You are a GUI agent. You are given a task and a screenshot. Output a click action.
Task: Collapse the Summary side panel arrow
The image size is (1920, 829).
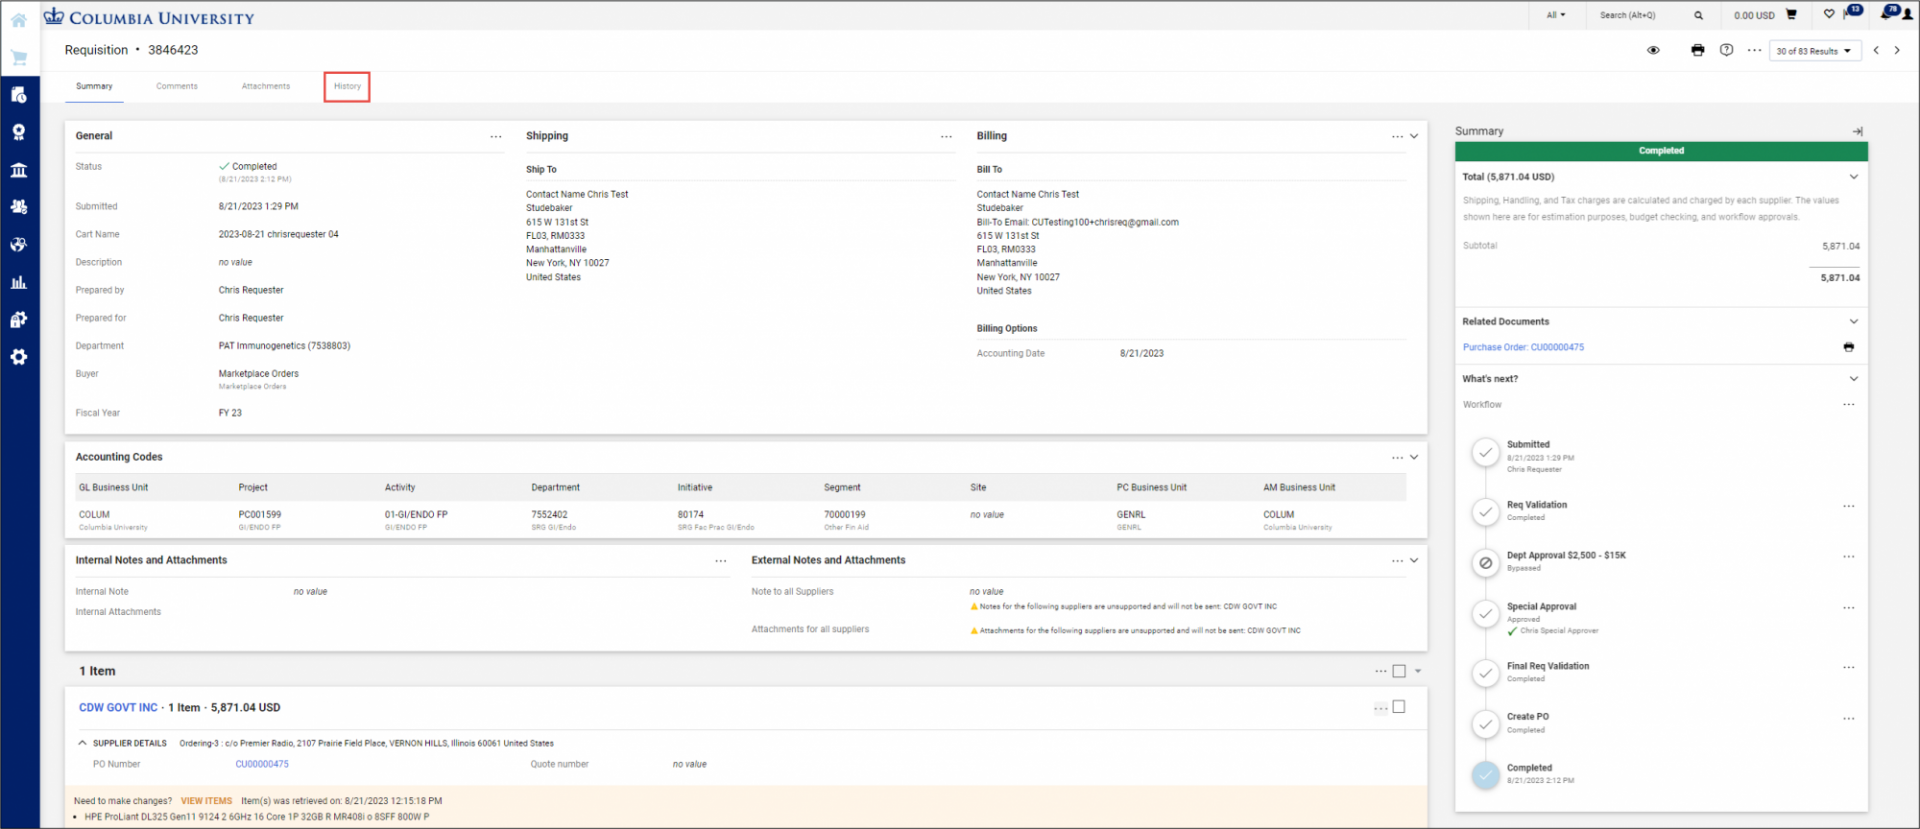click(x=1857, y=131)
